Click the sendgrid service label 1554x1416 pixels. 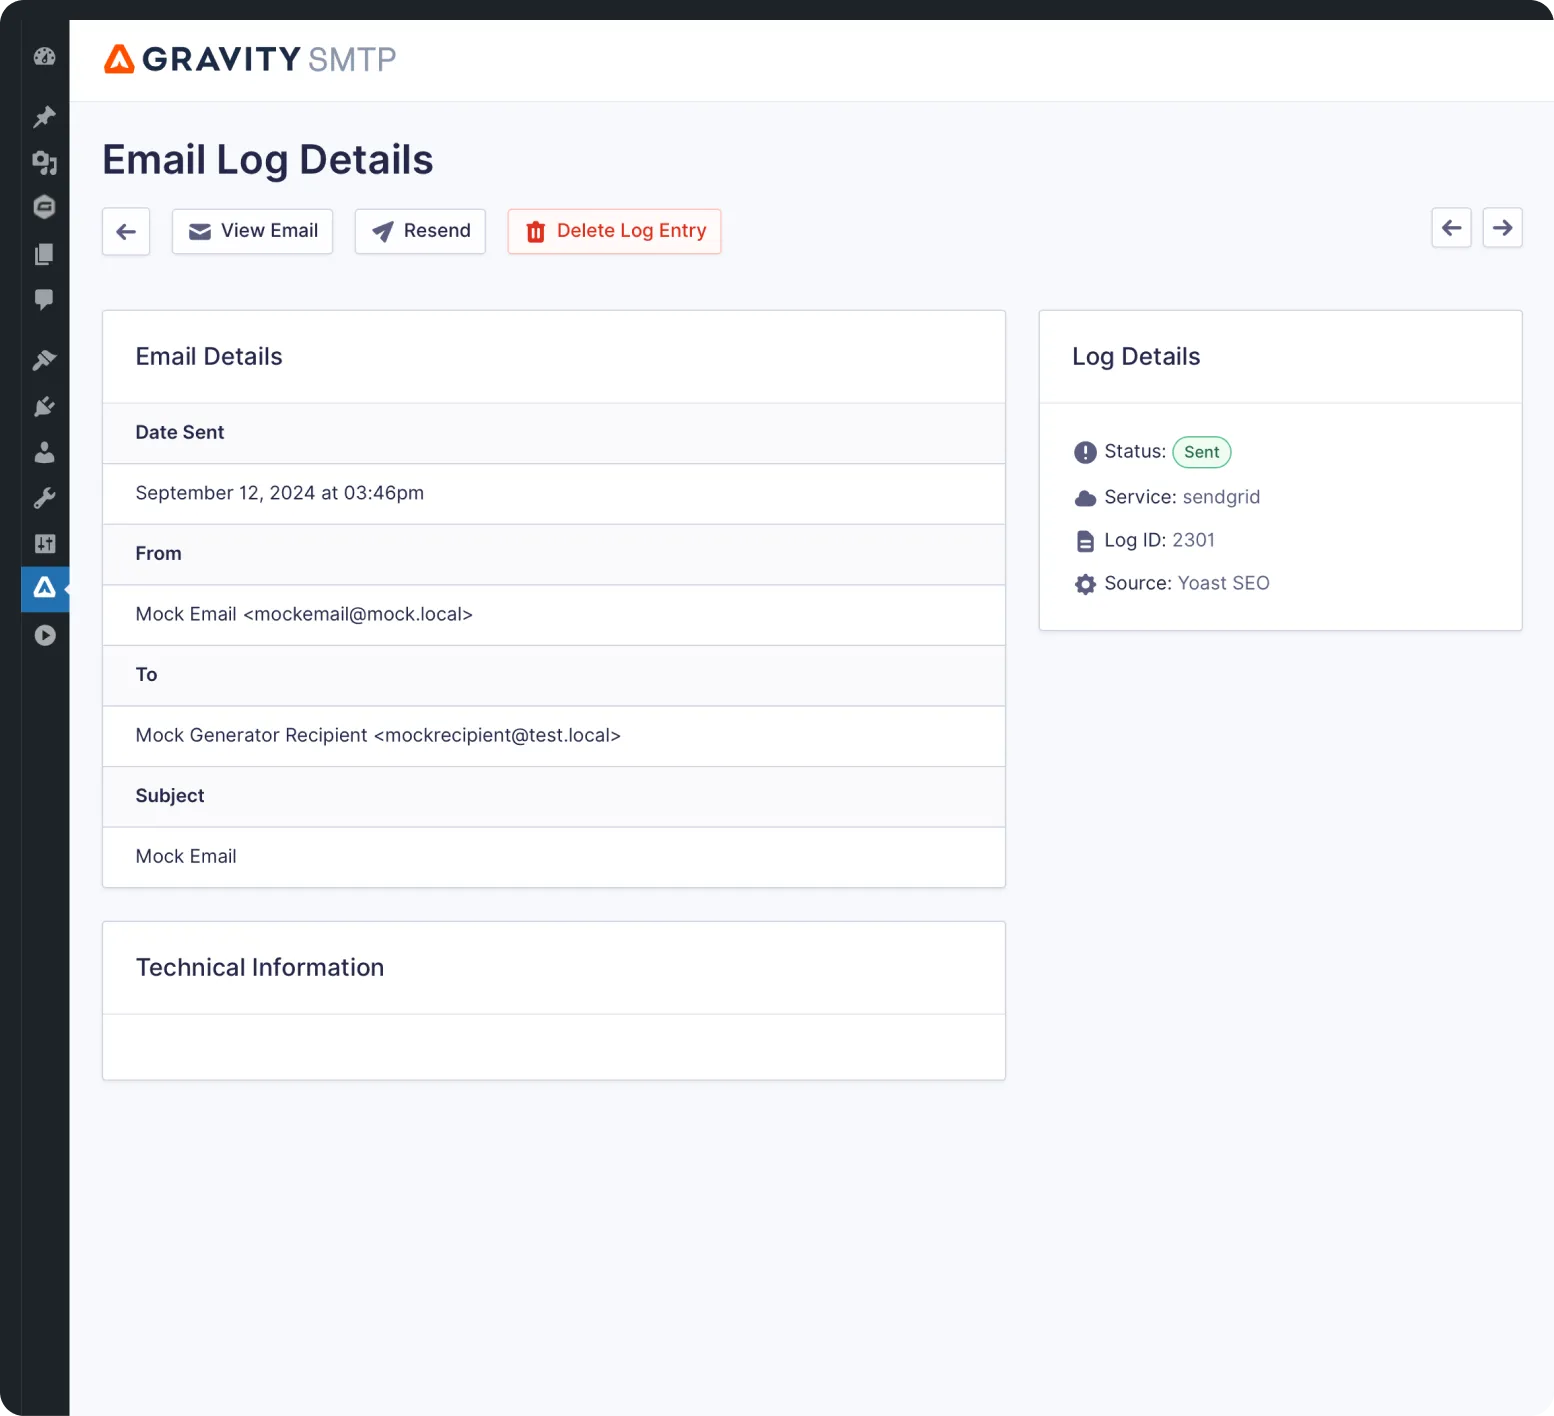click(x=1221, y=497)
